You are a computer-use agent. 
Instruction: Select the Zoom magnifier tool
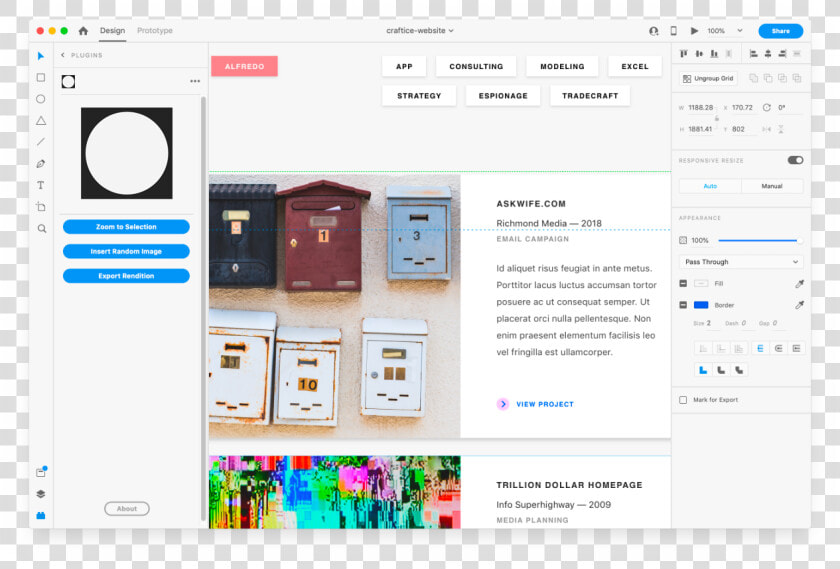[x=41, y=229]
